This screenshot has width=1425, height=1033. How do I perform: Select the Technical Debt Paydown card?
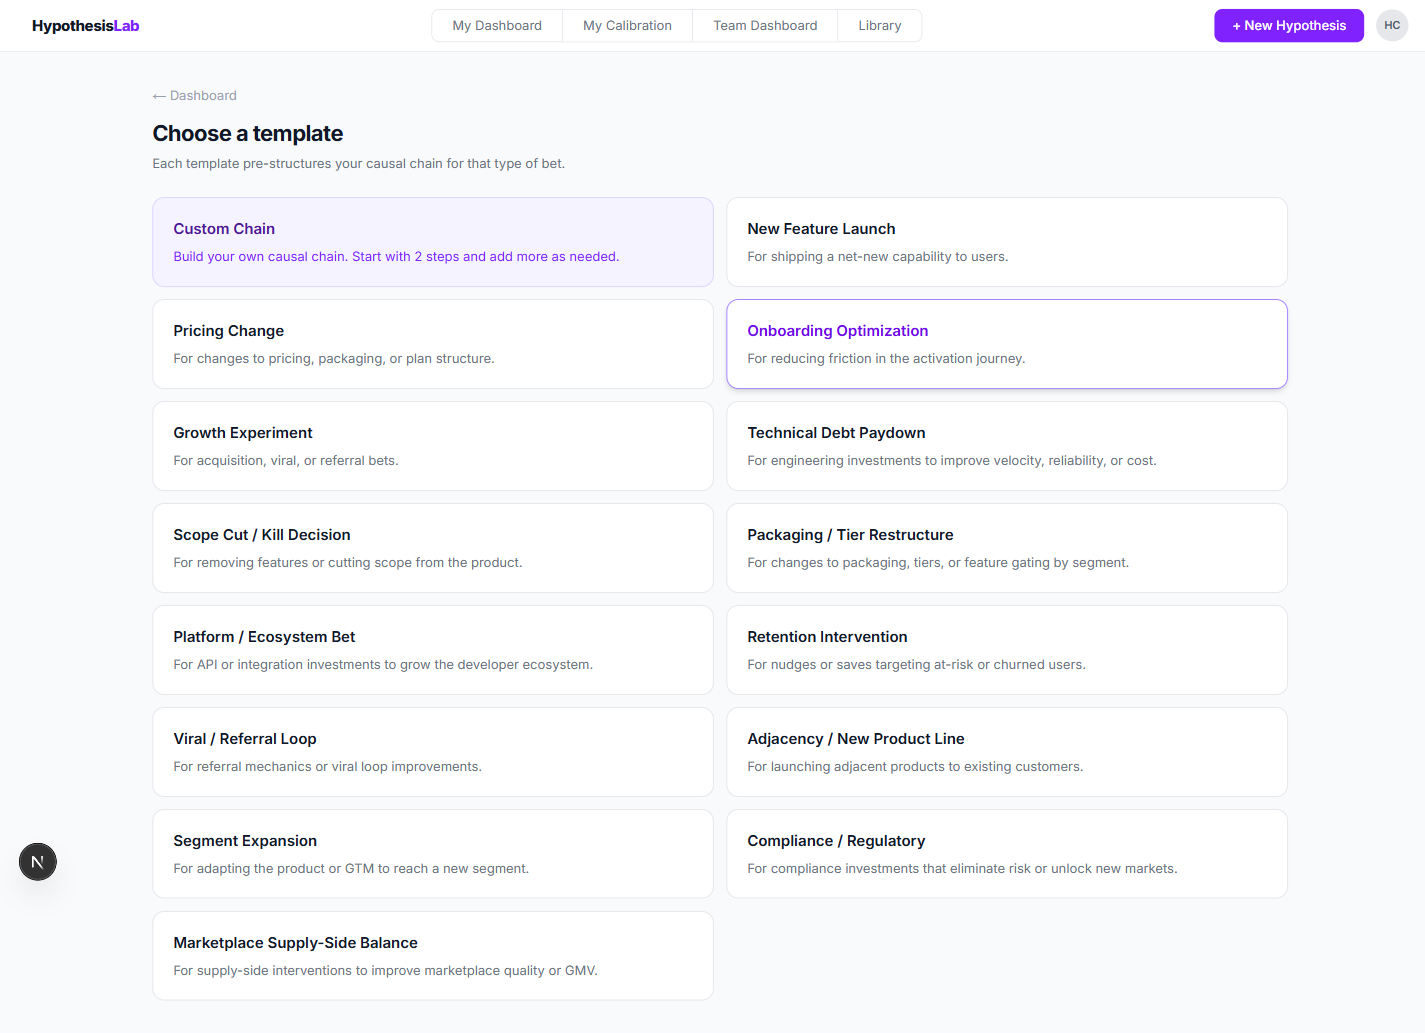pyautogui.click(x=1007, y=446)
